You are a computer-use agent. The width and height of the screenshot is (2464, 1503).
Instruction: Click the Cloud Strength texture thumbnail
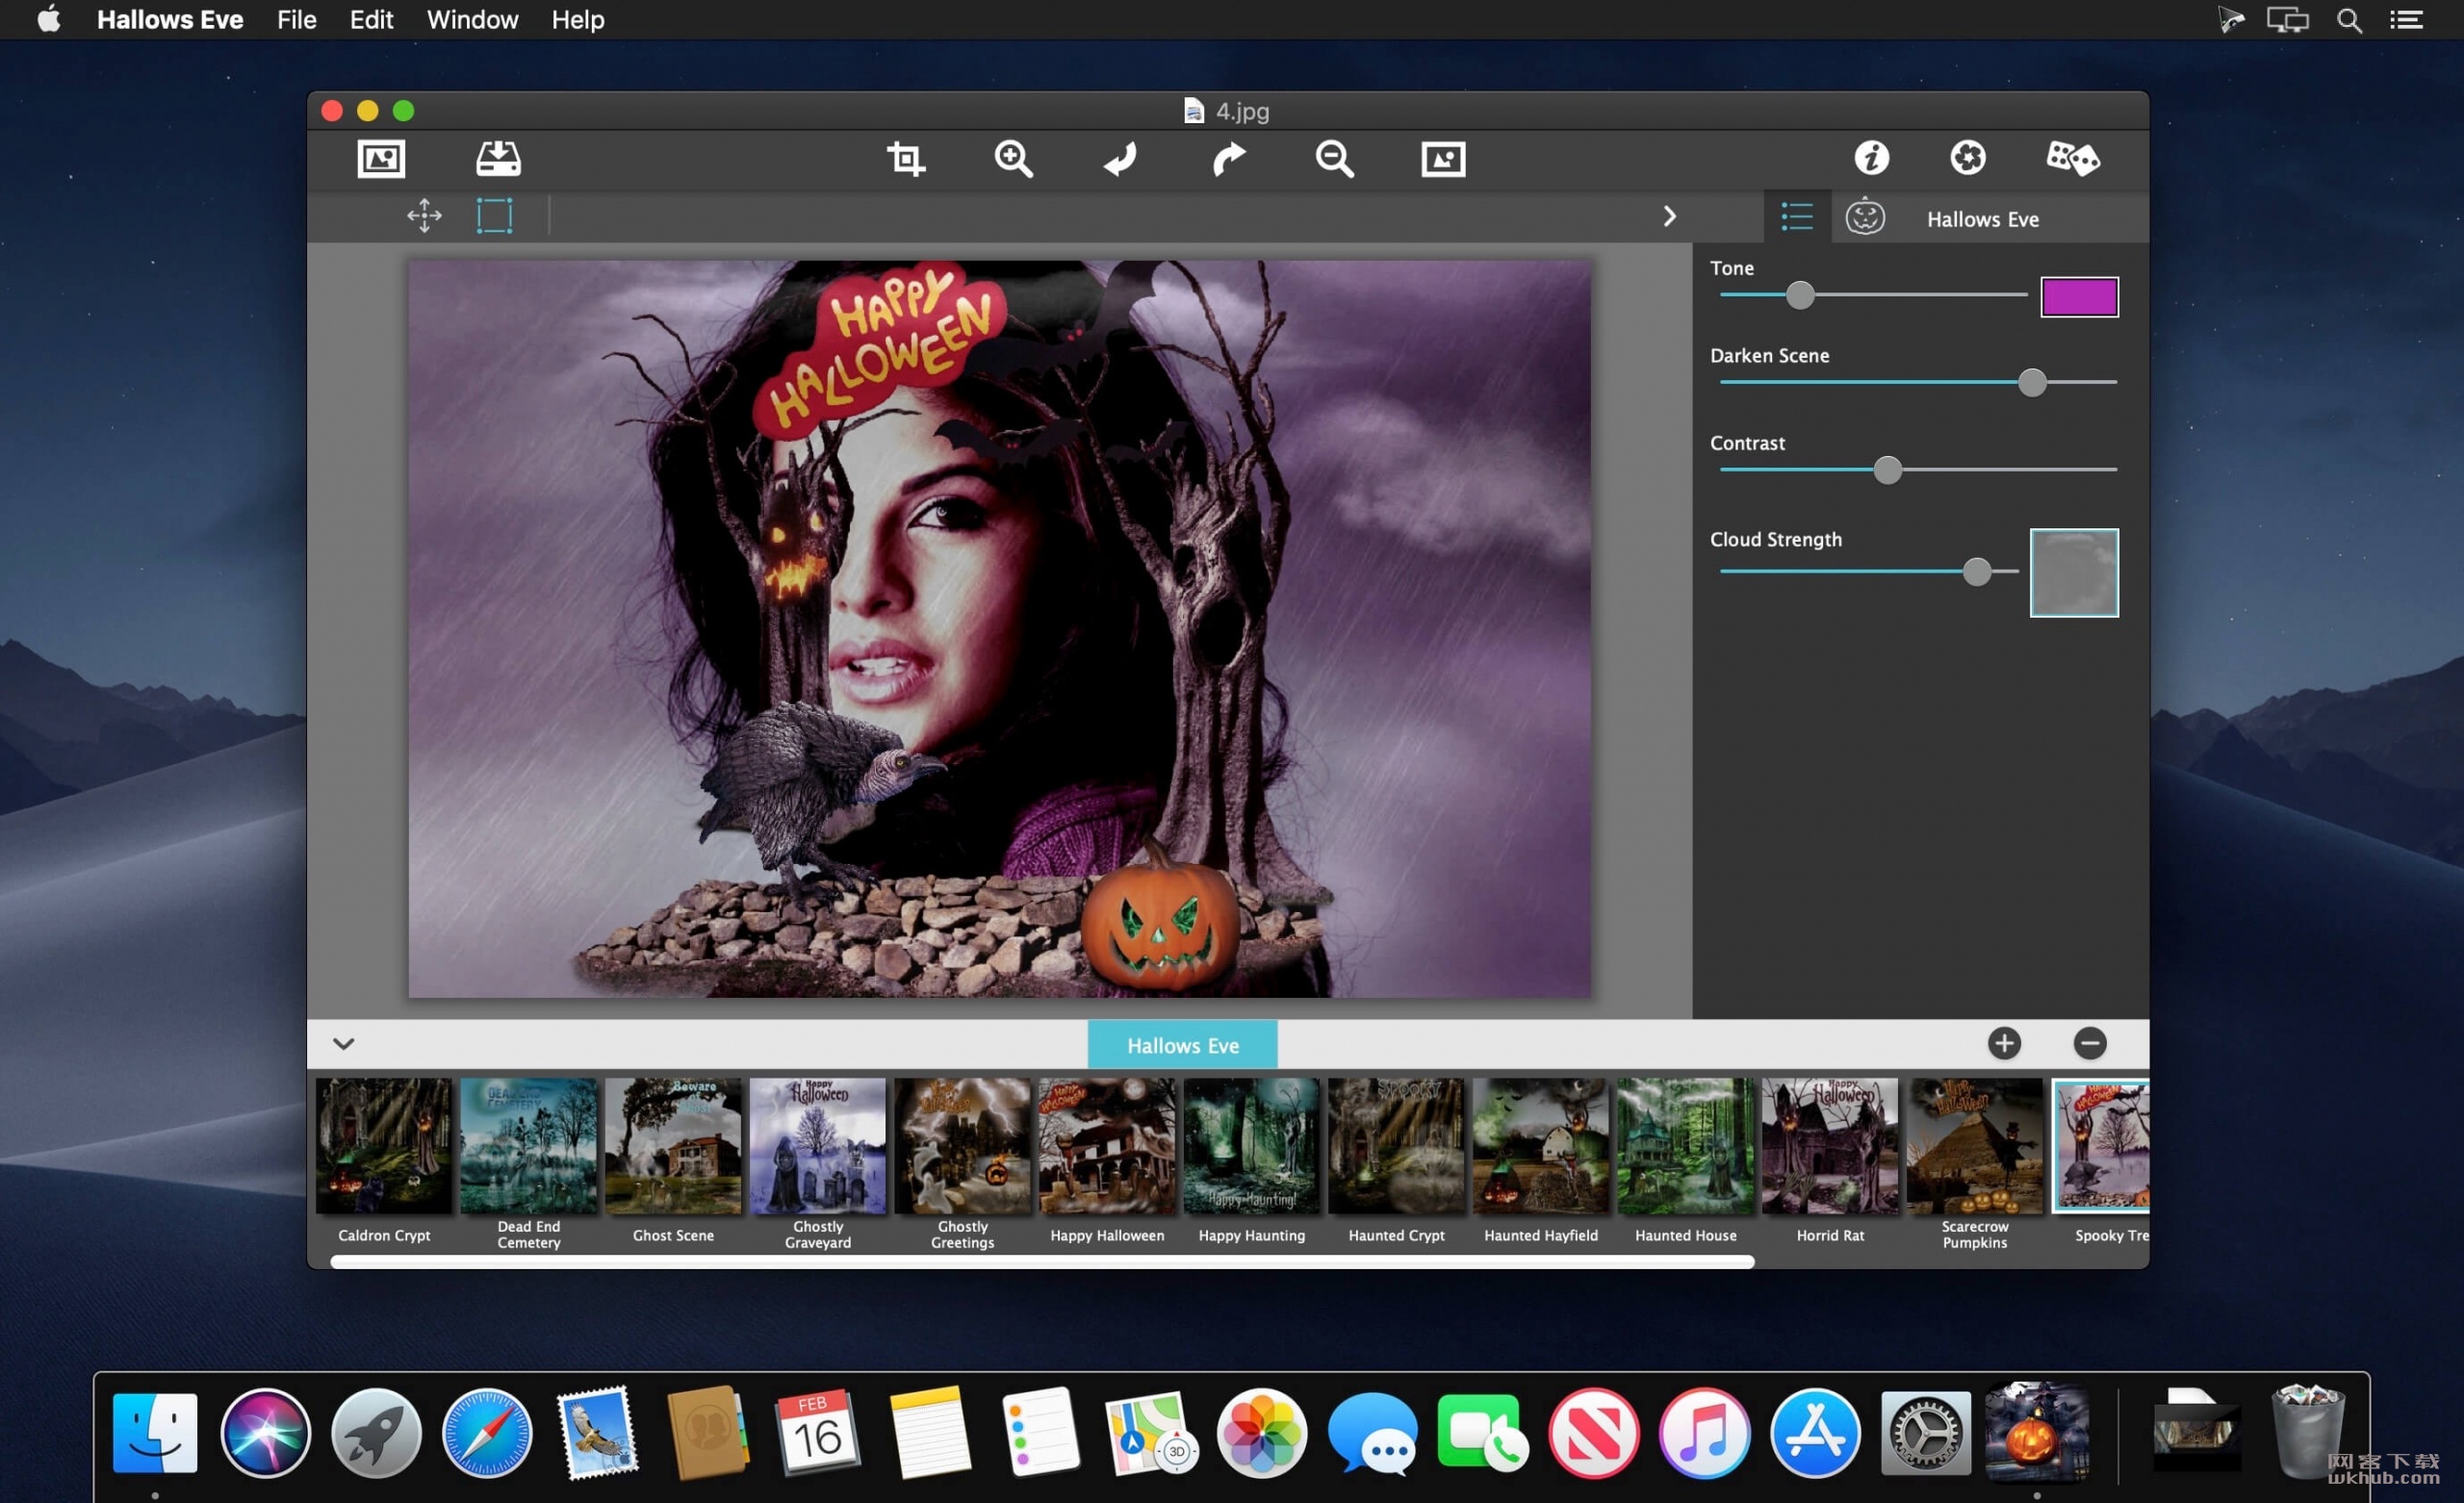[x=2074, y=573]
